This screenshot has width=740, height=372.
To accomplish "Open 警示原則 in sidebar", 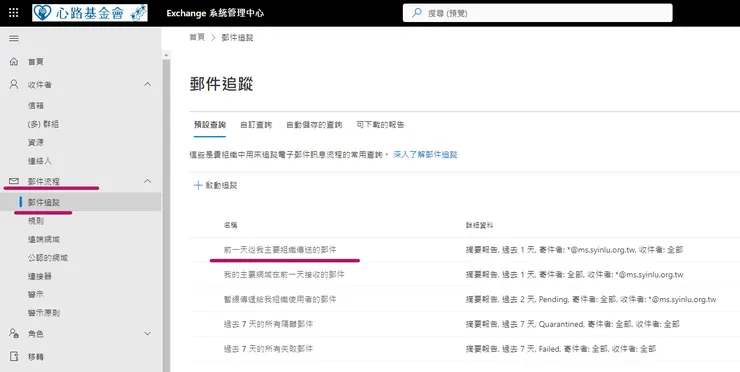I will point(44,313).
